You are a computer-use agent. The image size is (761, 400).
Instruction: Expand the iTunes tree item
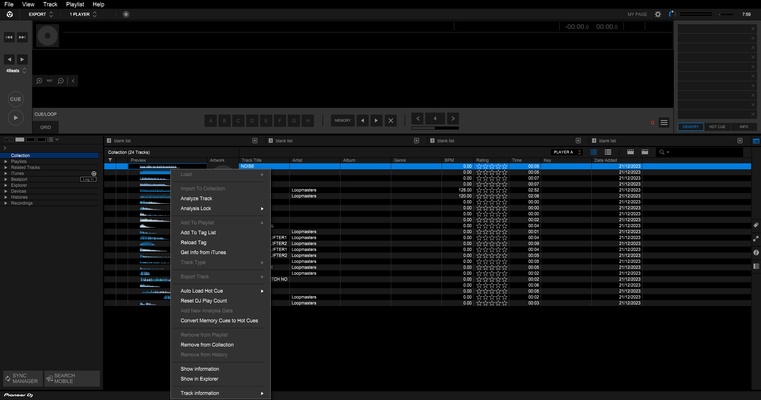[x=6, y=173]
